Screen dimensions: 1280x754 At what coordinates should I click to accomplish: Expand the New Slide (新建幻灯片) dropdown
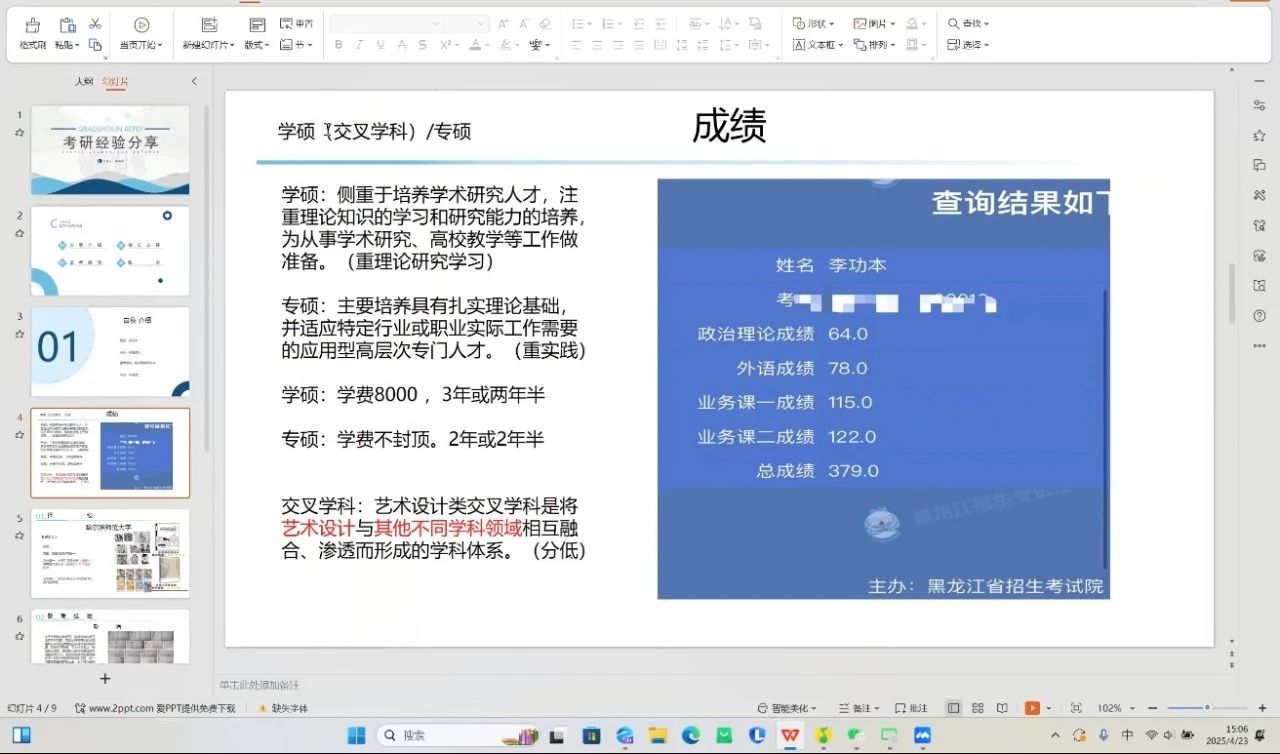(x=208, y=45)
